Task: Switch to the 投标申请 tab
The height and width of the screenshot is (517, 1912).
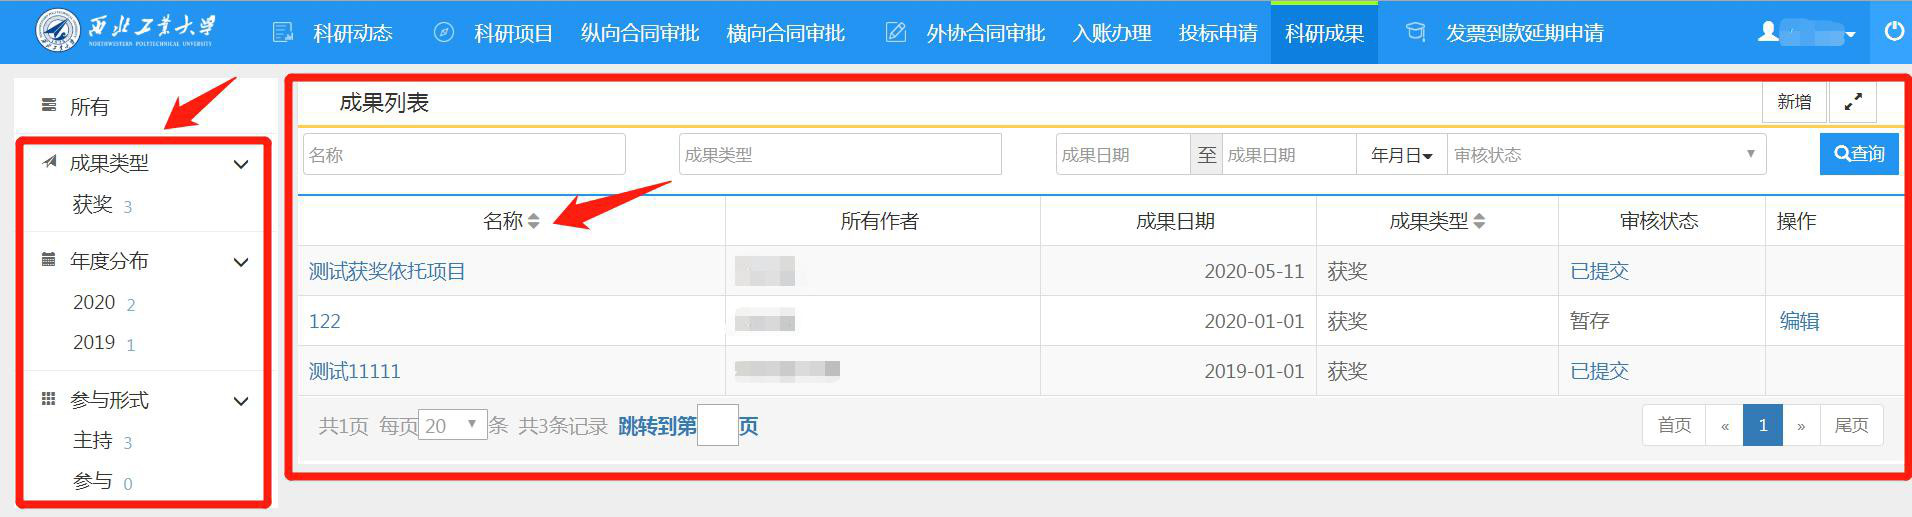Action: click(x=1217, y=33)
